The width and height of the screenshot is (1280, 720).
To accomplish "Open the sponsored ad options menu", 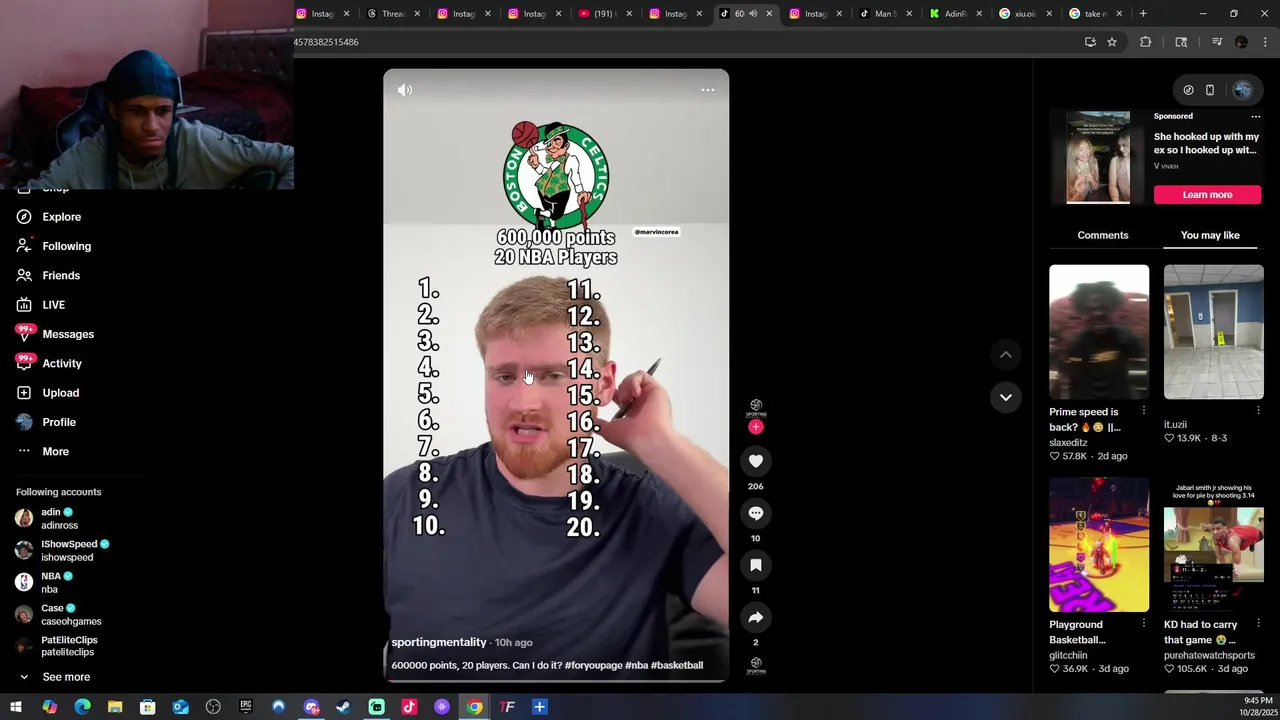I will point(1256,116).
